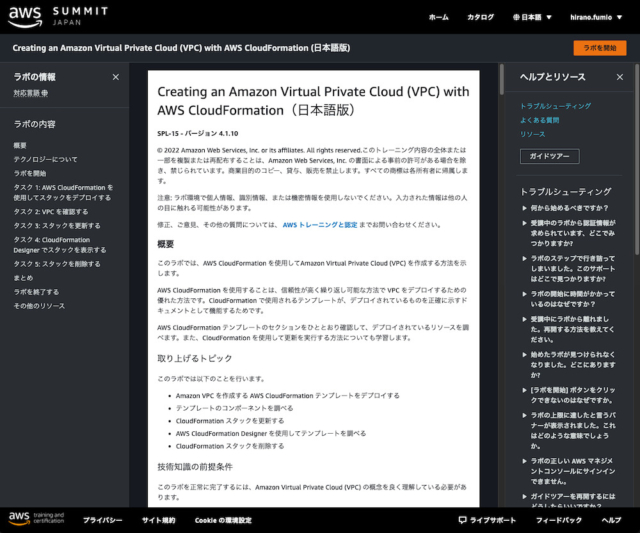Open the 日本語 language dropdown

[x=532, y=17]
